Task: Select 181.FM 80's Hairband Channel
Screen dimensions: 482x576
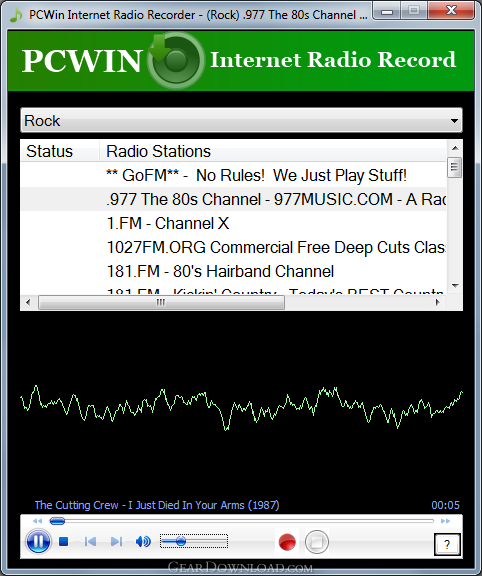Action: point(234,271)
